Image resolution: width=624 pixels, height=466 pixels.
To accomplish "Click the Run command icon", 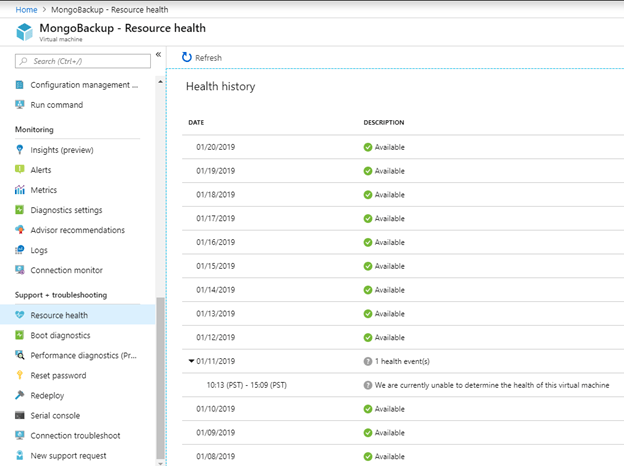I will 20,105.
